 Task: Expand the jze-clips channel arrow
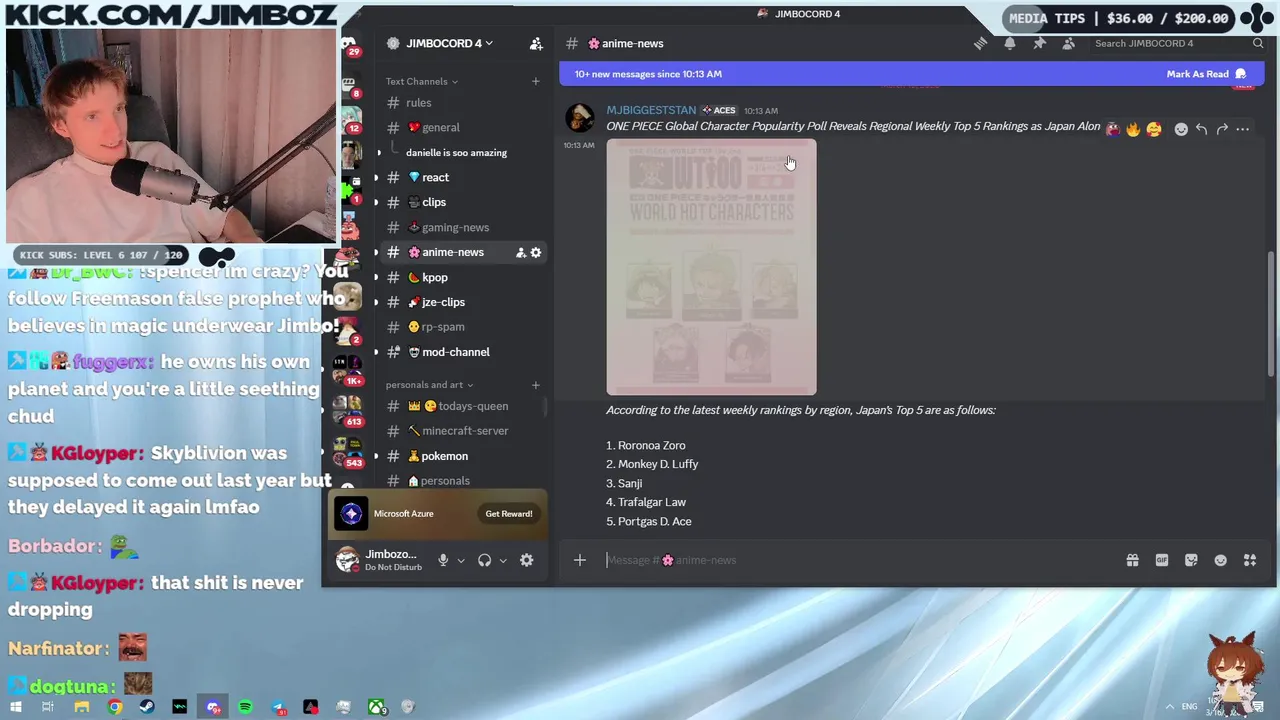pyautogui.click(x=377, y=302)
